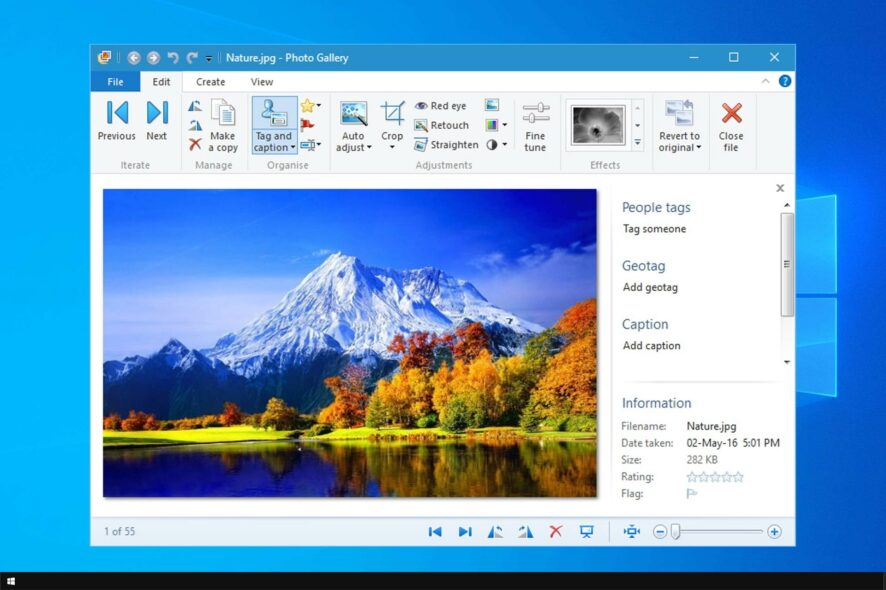Screen dimensions: 886x590
Task: Customize the Quick Access Toolbar dropdown
Action: coord(209,58)
